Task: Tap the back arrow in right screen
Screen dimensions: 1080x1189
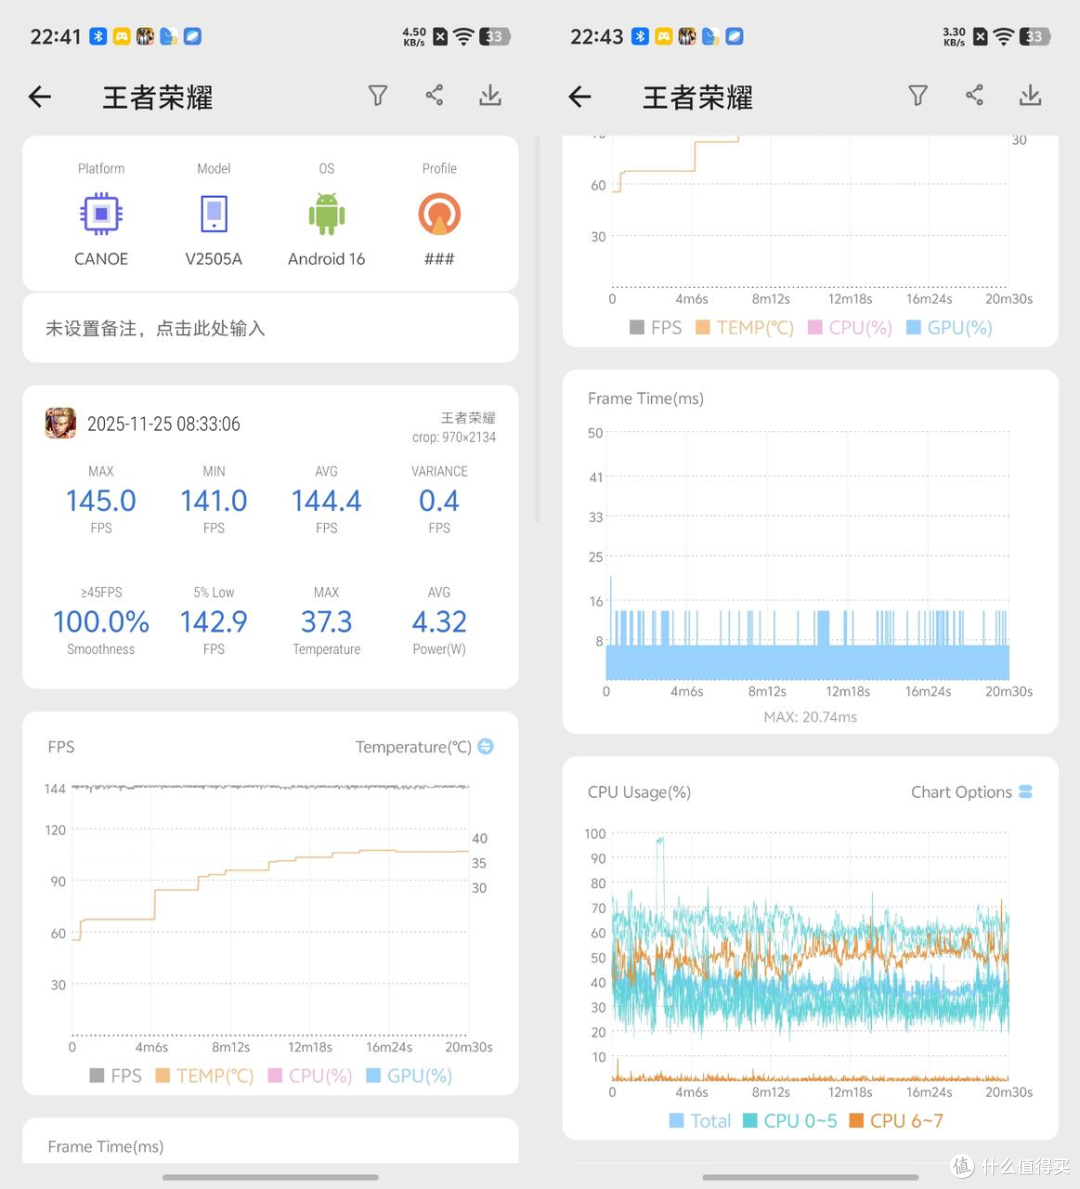Action: tap(579, 96)
